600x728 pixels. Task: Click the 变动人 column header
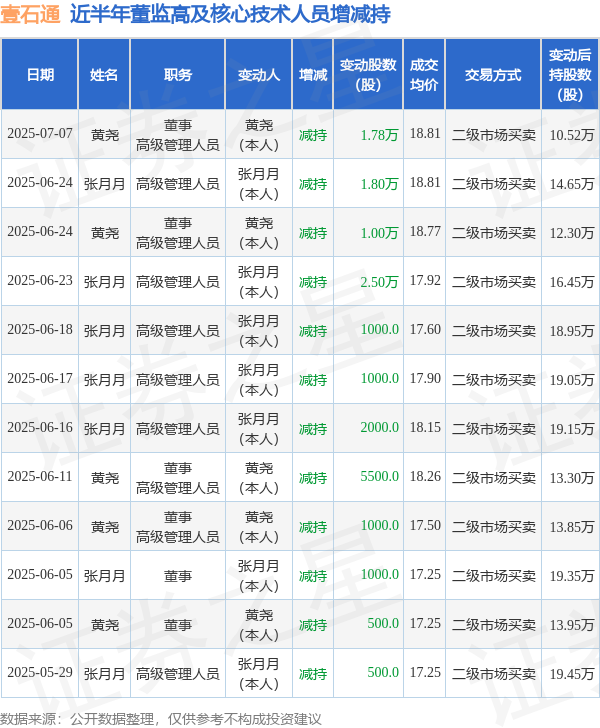259,75
